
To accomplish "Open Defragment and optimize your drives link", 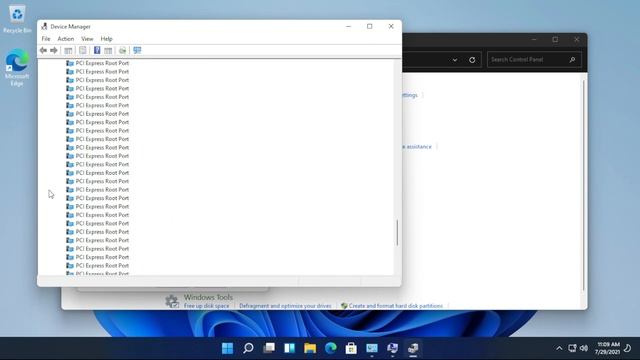I will (x=285, y=306).
